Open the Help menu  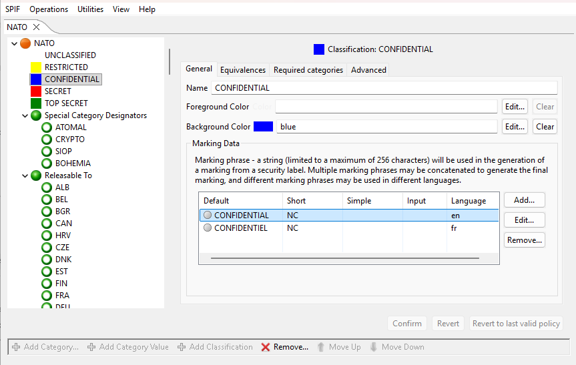(147, 9)
